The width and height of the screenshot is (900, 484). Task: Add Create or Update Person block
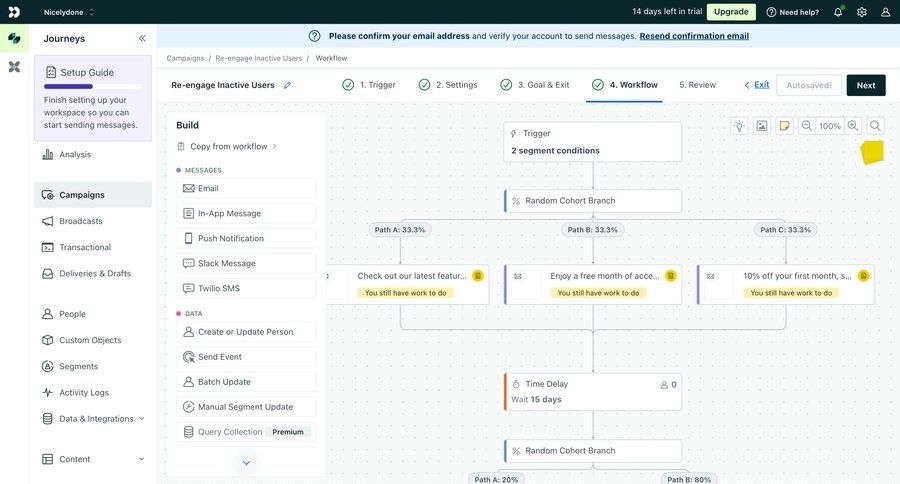click(x=246, y=332)
